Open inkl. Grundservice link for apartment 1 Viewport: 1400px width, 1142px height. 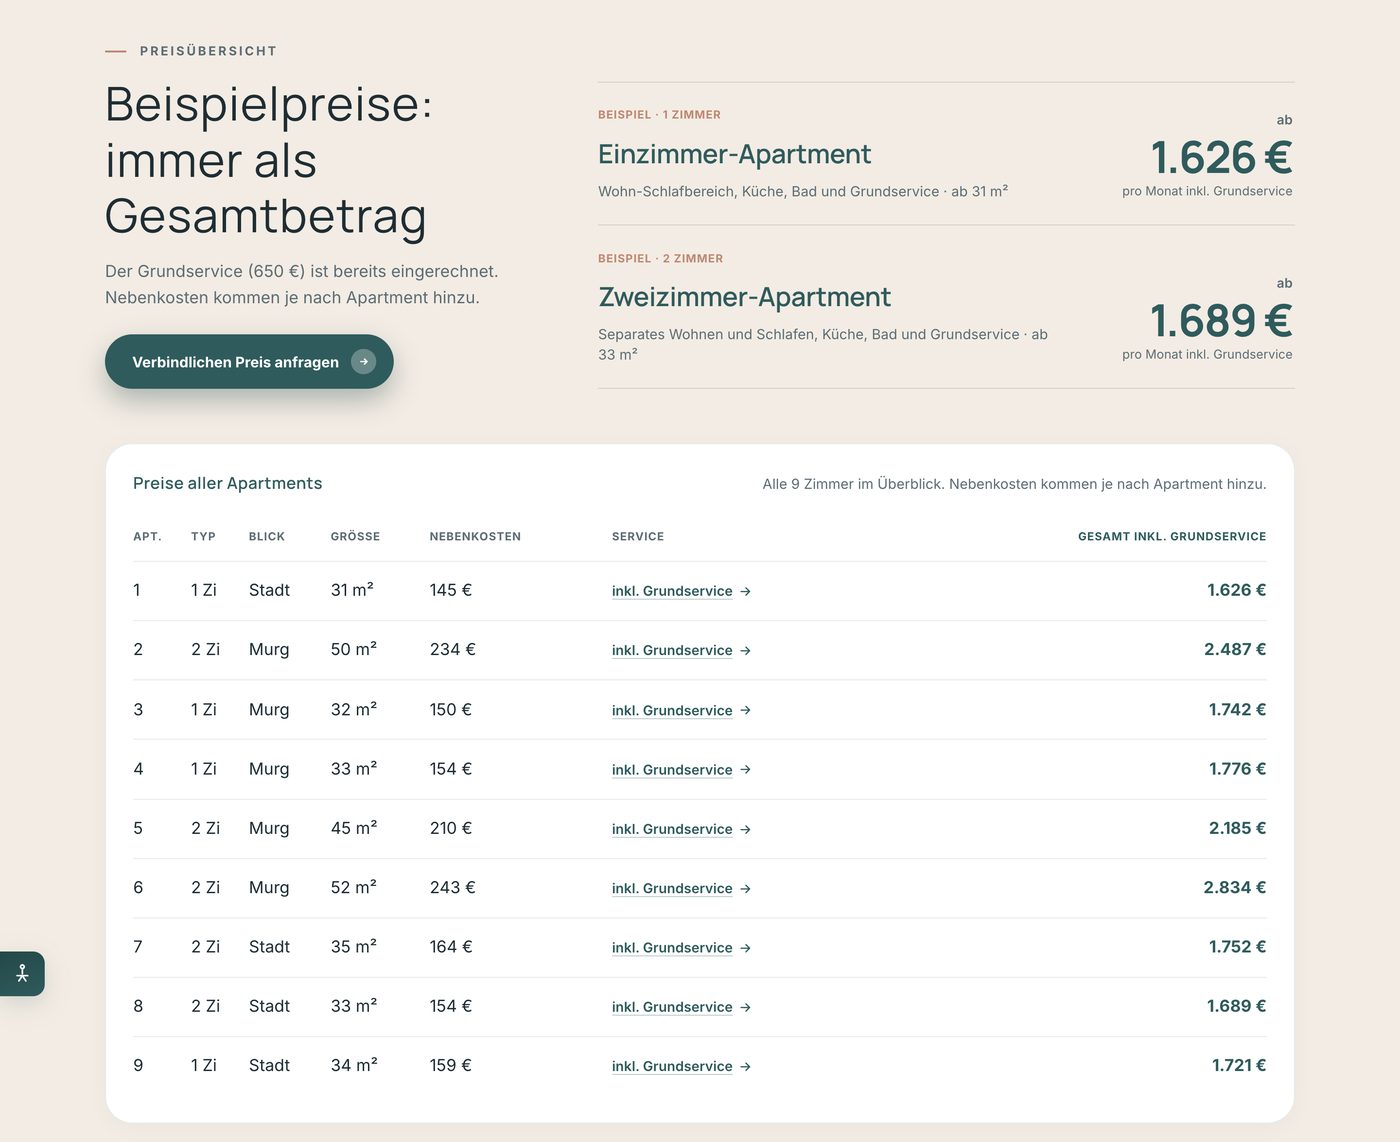pos(672,591)
